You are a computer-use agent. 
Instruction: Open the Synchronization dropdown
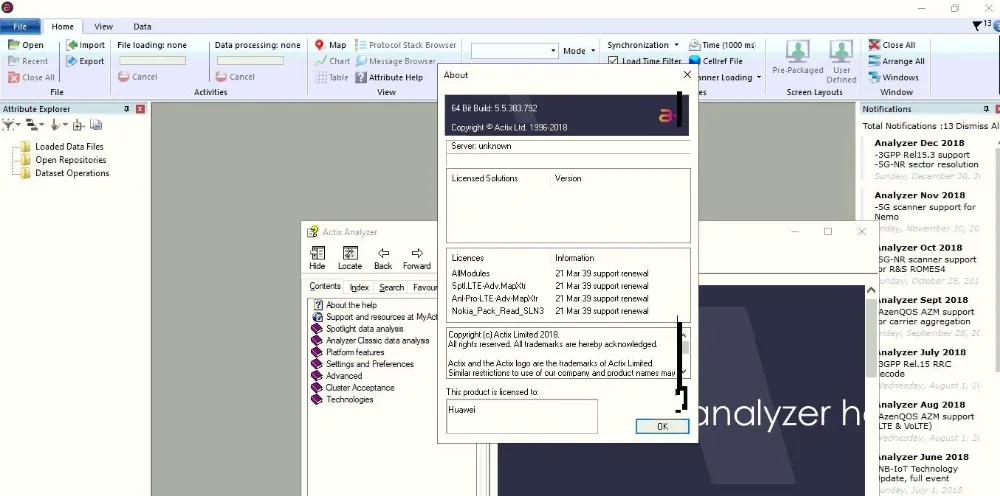click(x=643, y=45)
